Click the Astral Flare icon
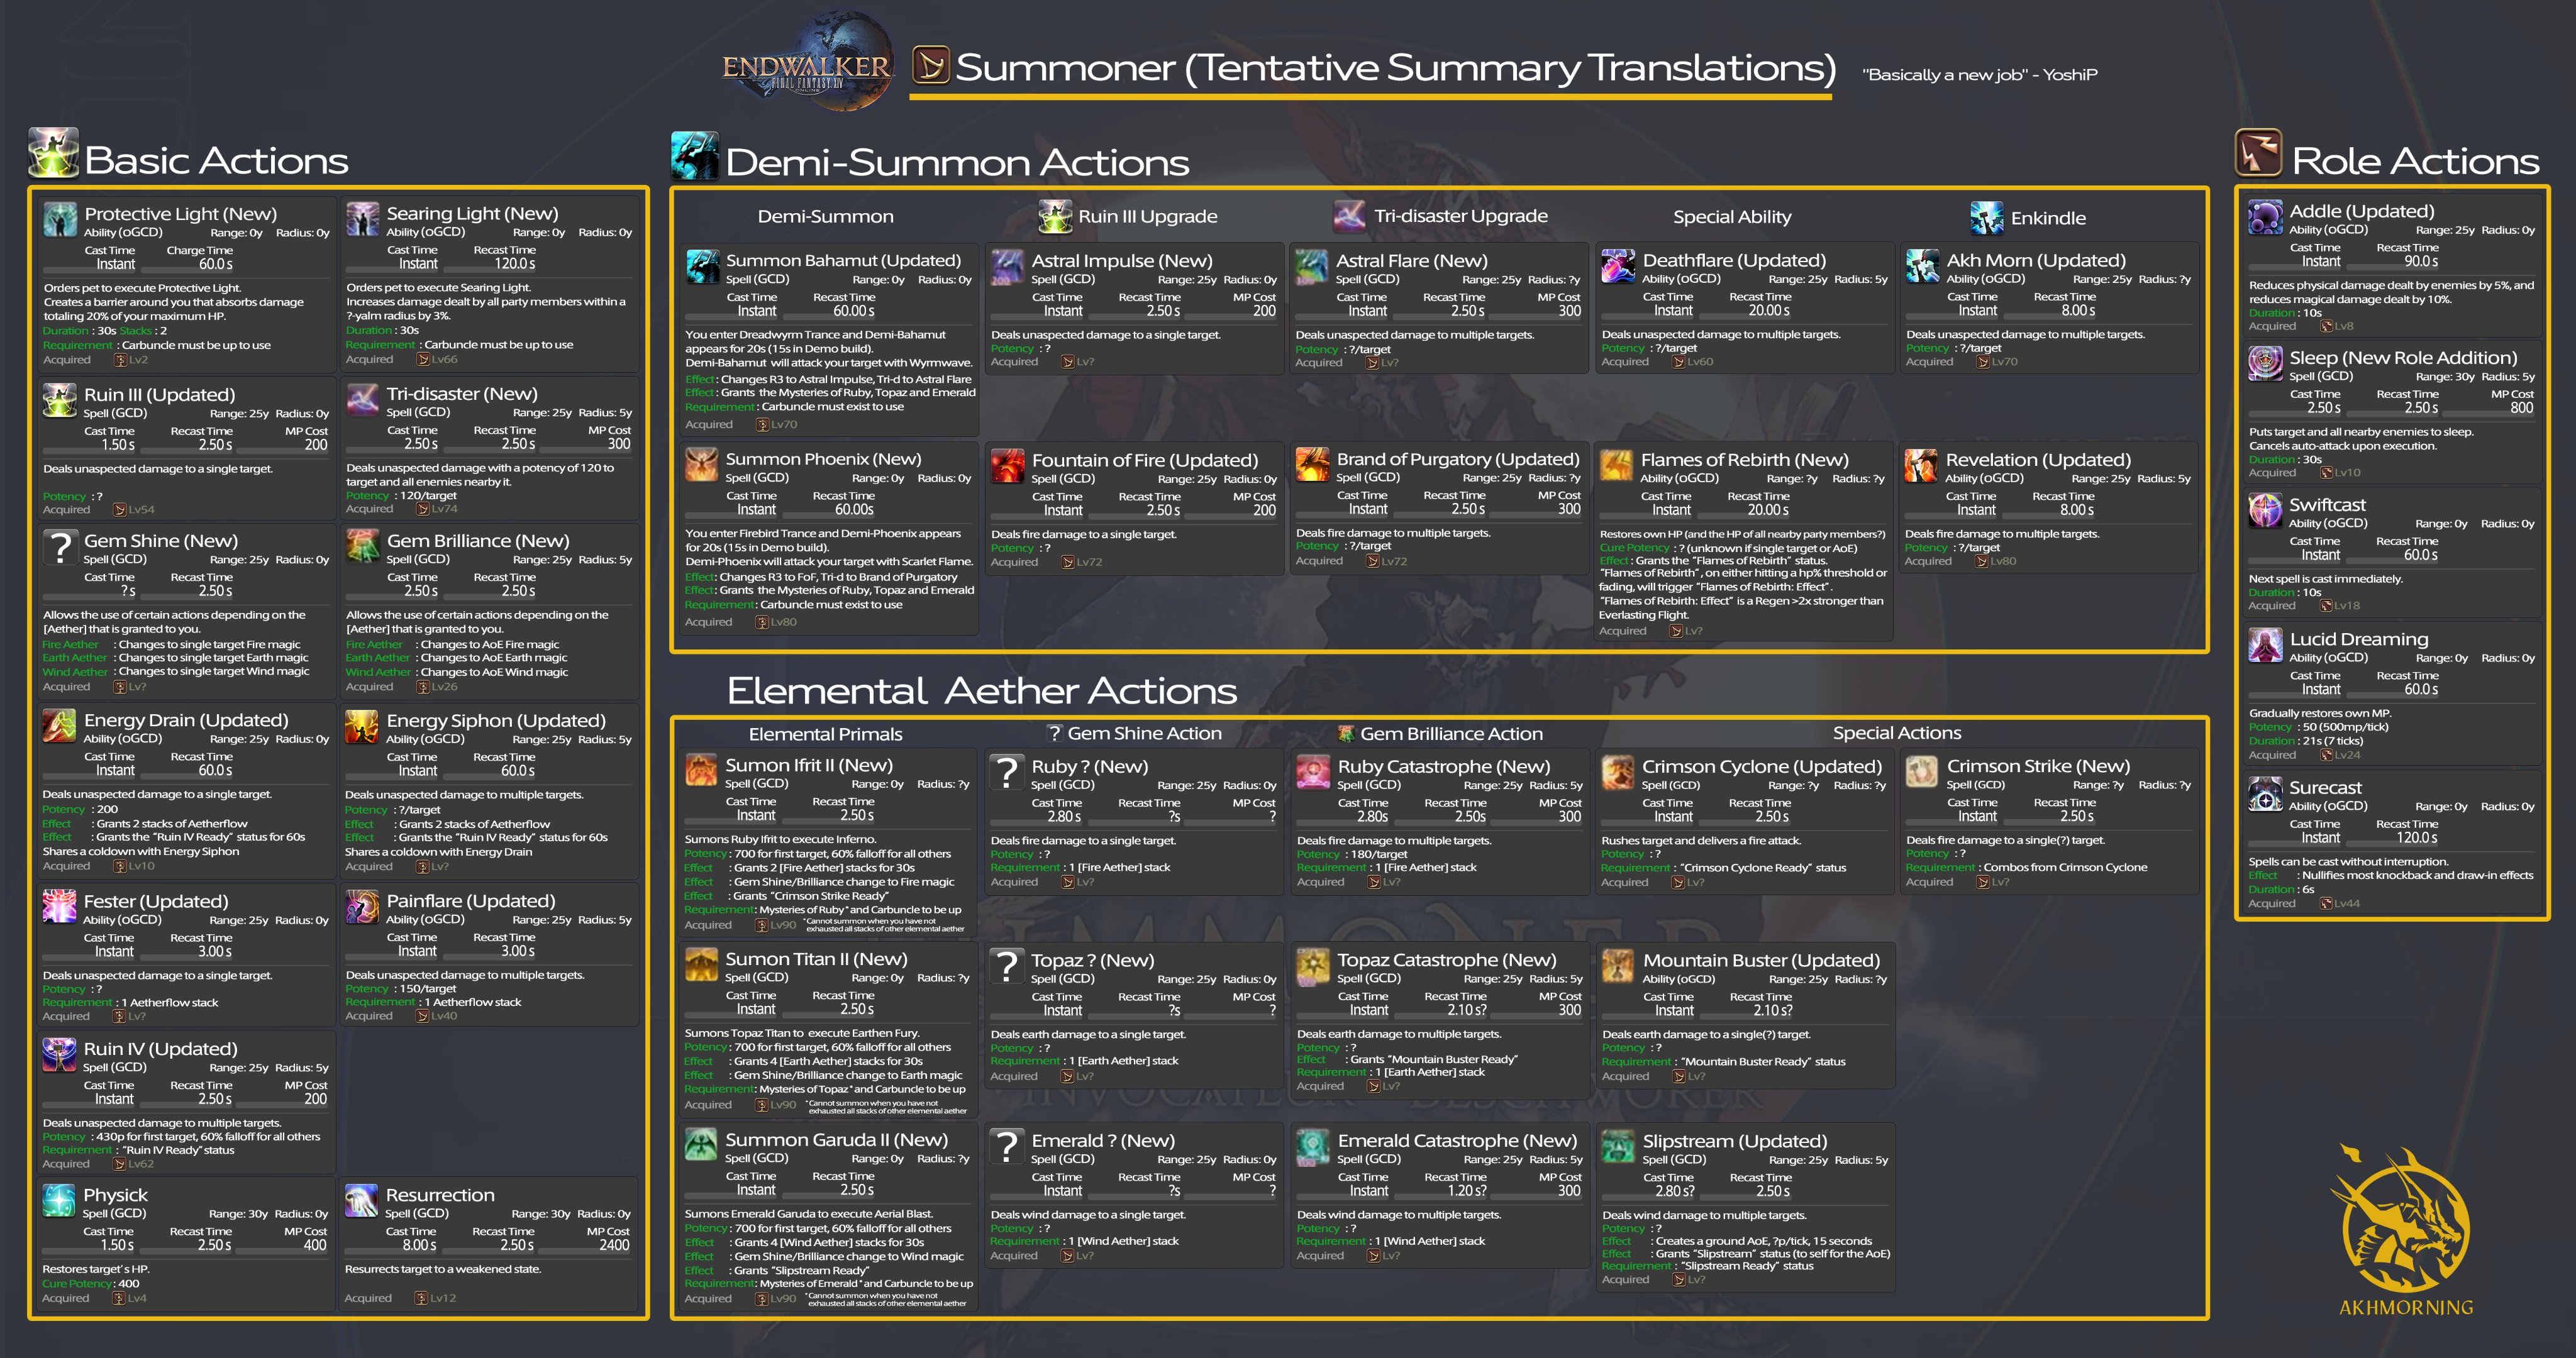2576x1358 pixels. coord(1312,267)
